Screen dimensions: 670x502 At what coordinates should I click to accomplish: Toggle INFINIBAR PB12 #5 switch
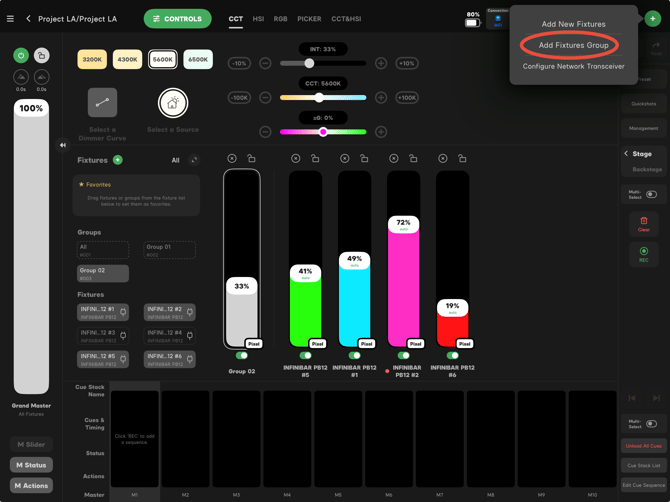point(305,355)
